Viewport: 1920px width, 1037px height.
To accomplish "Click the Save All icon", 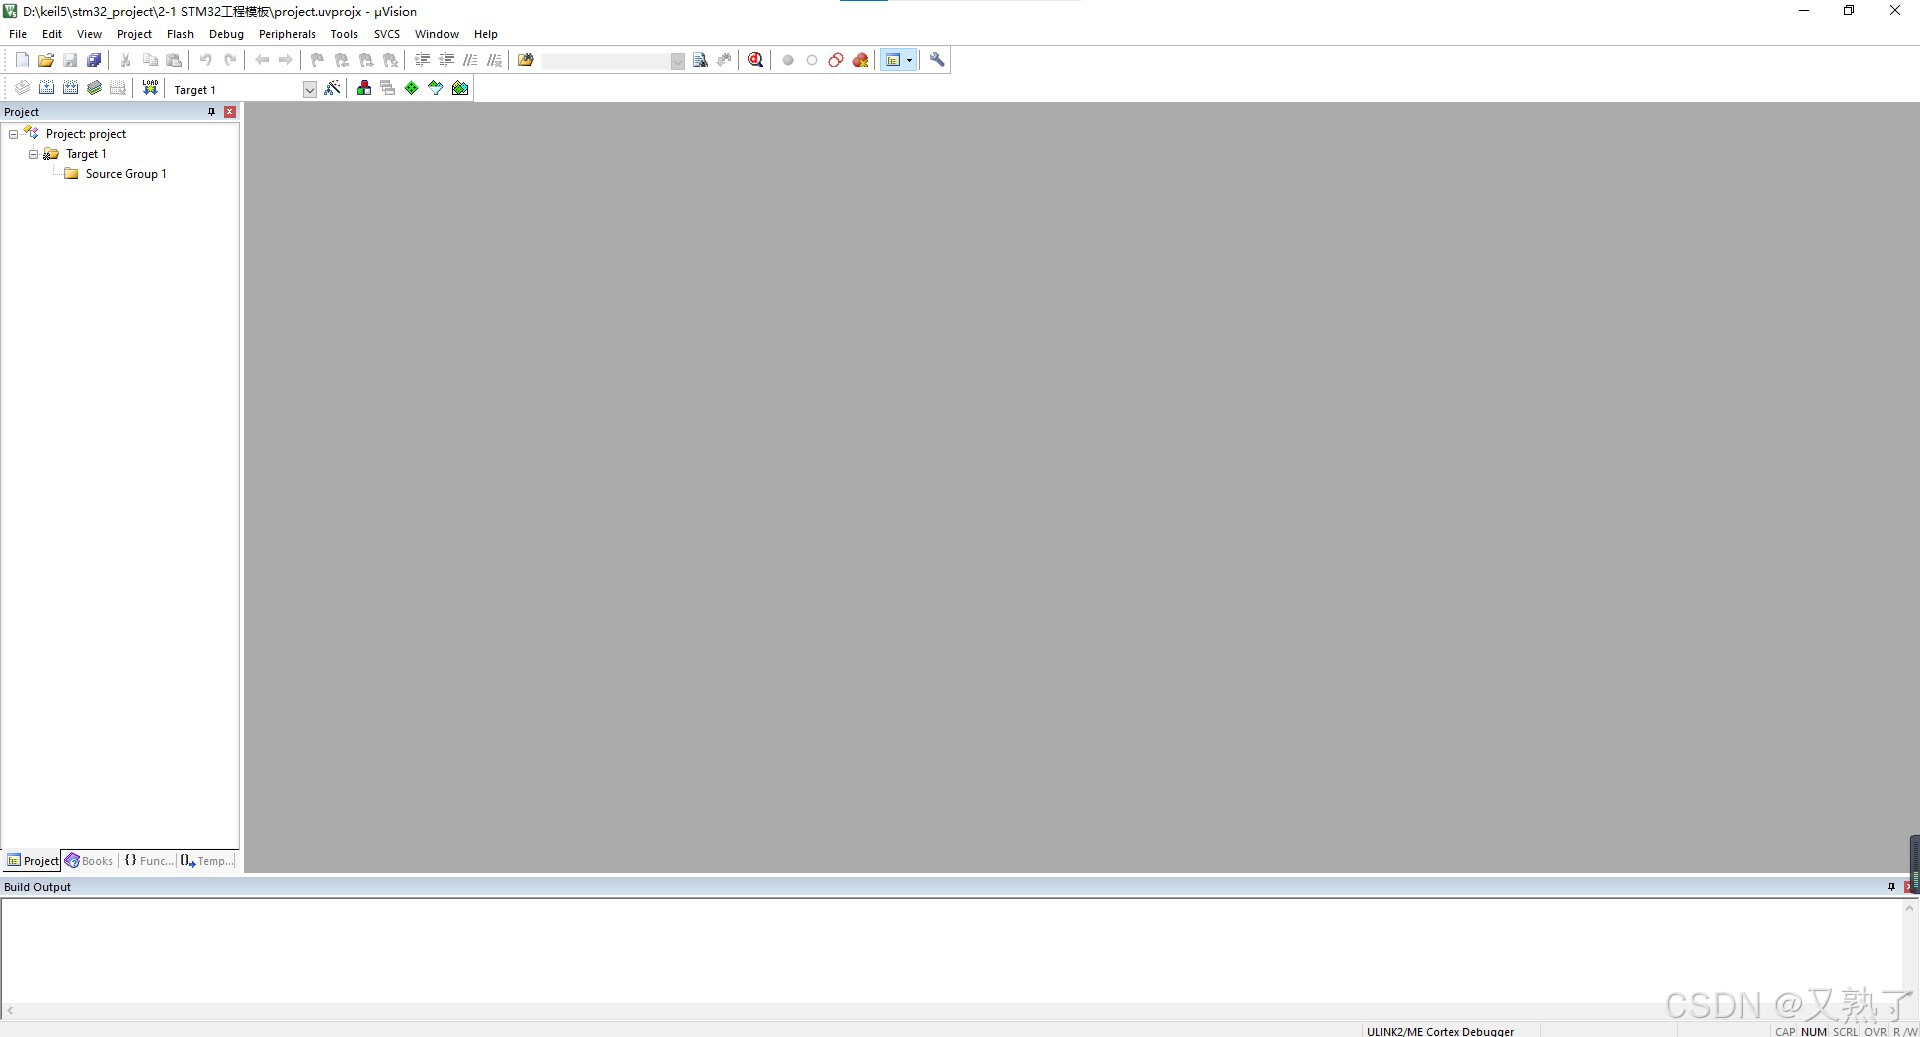I will coord(94,60).
